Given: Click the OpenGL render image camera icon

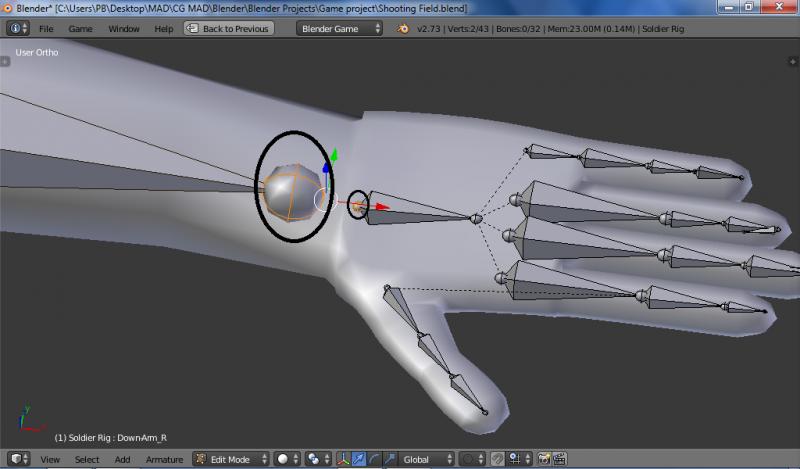Looking at the screenshot, I should [544, 459].
